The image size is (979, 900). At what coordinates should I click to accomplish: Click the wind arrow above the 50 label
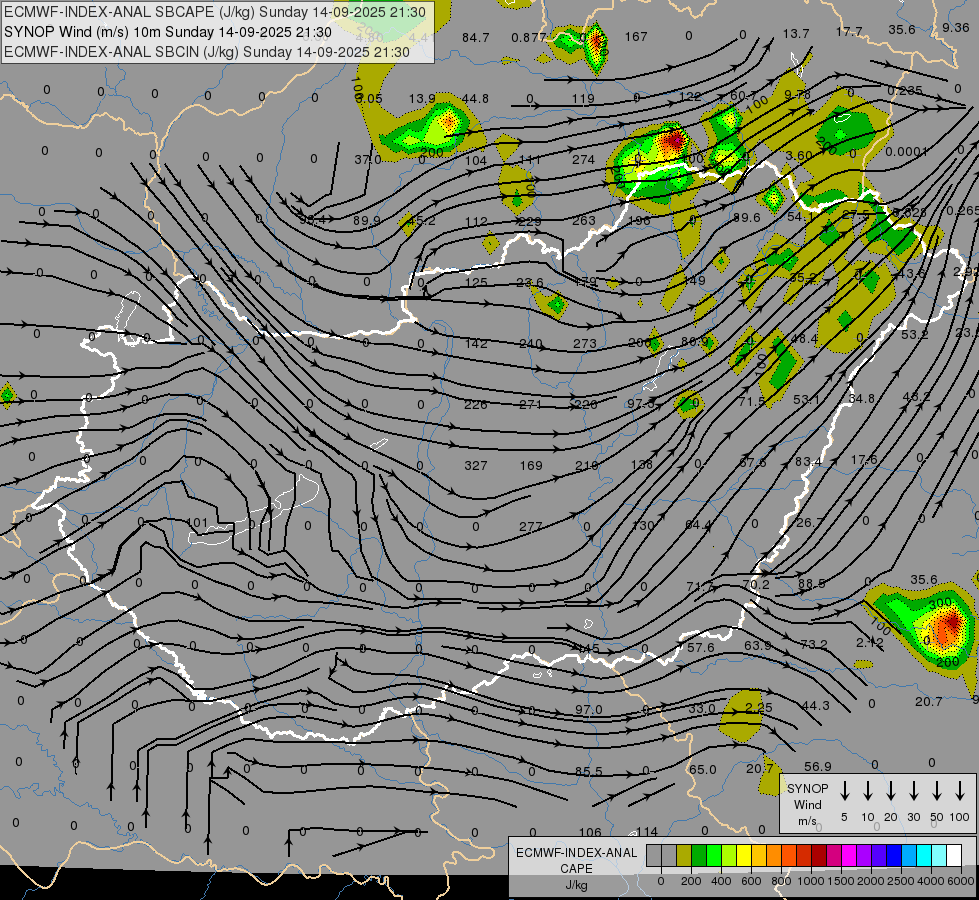point(937,791)
